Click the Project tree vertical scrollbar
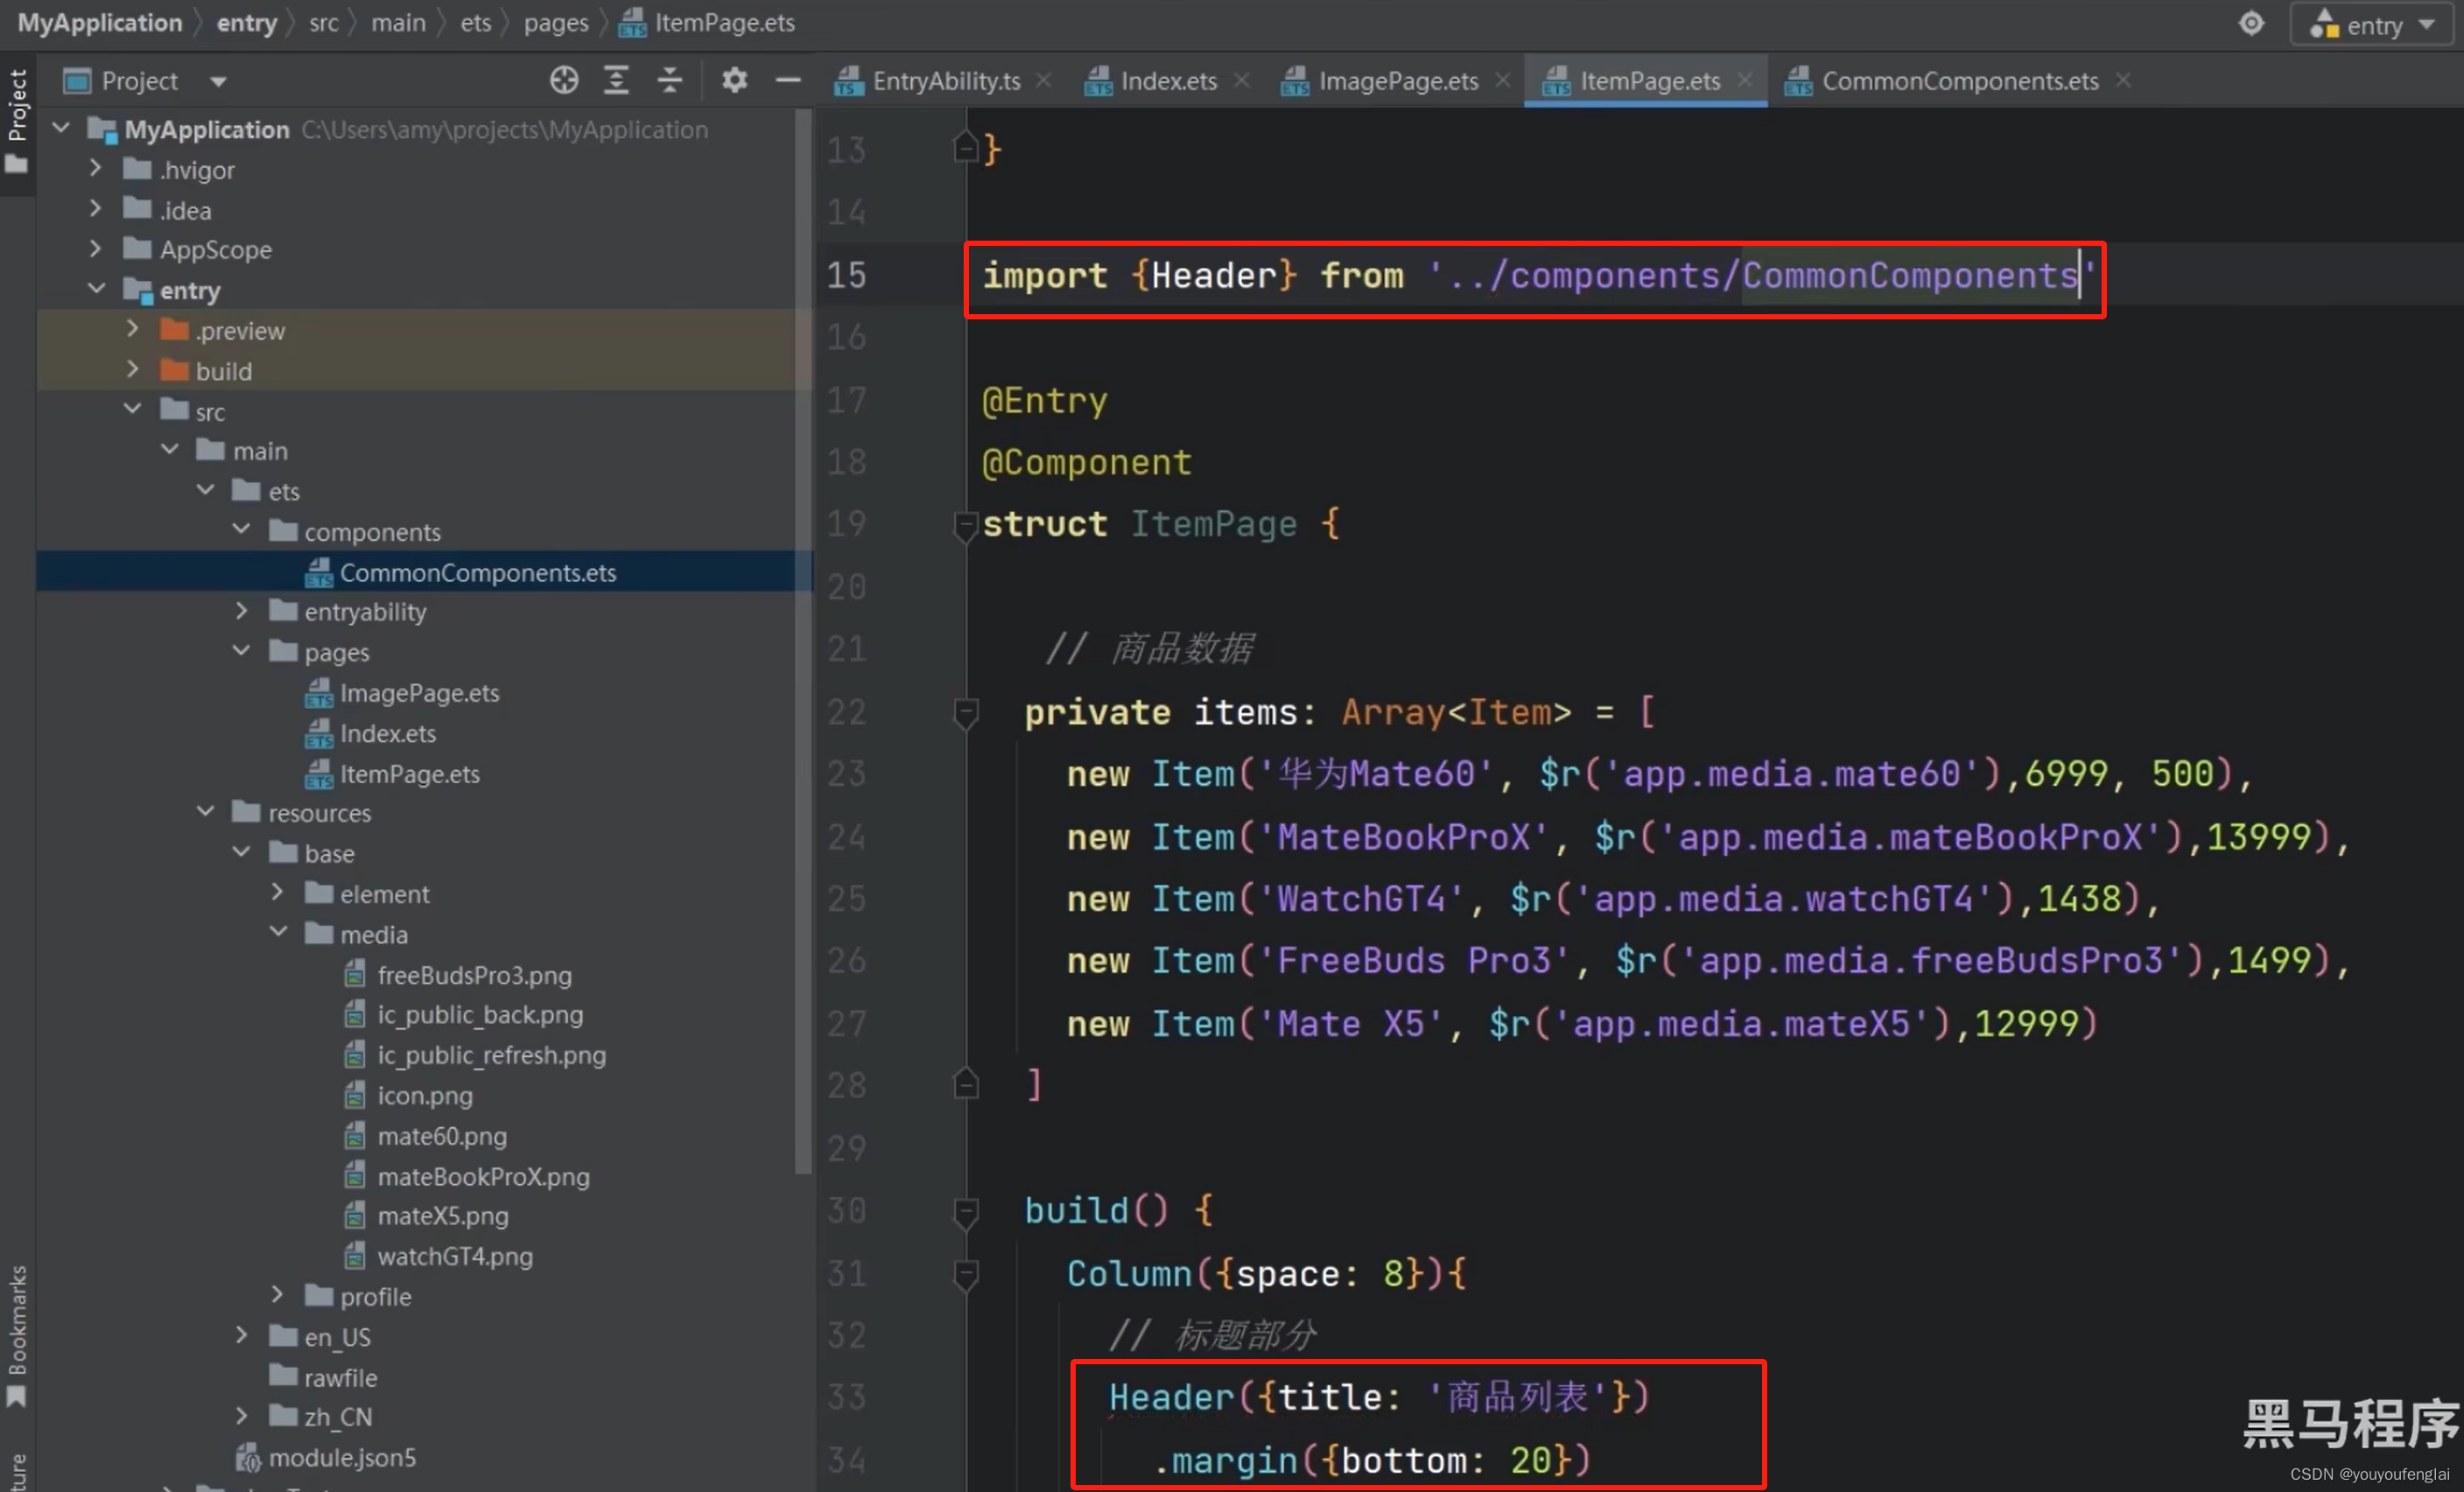The width and height of the screenshot is (2464, 1492). point(803,640)
